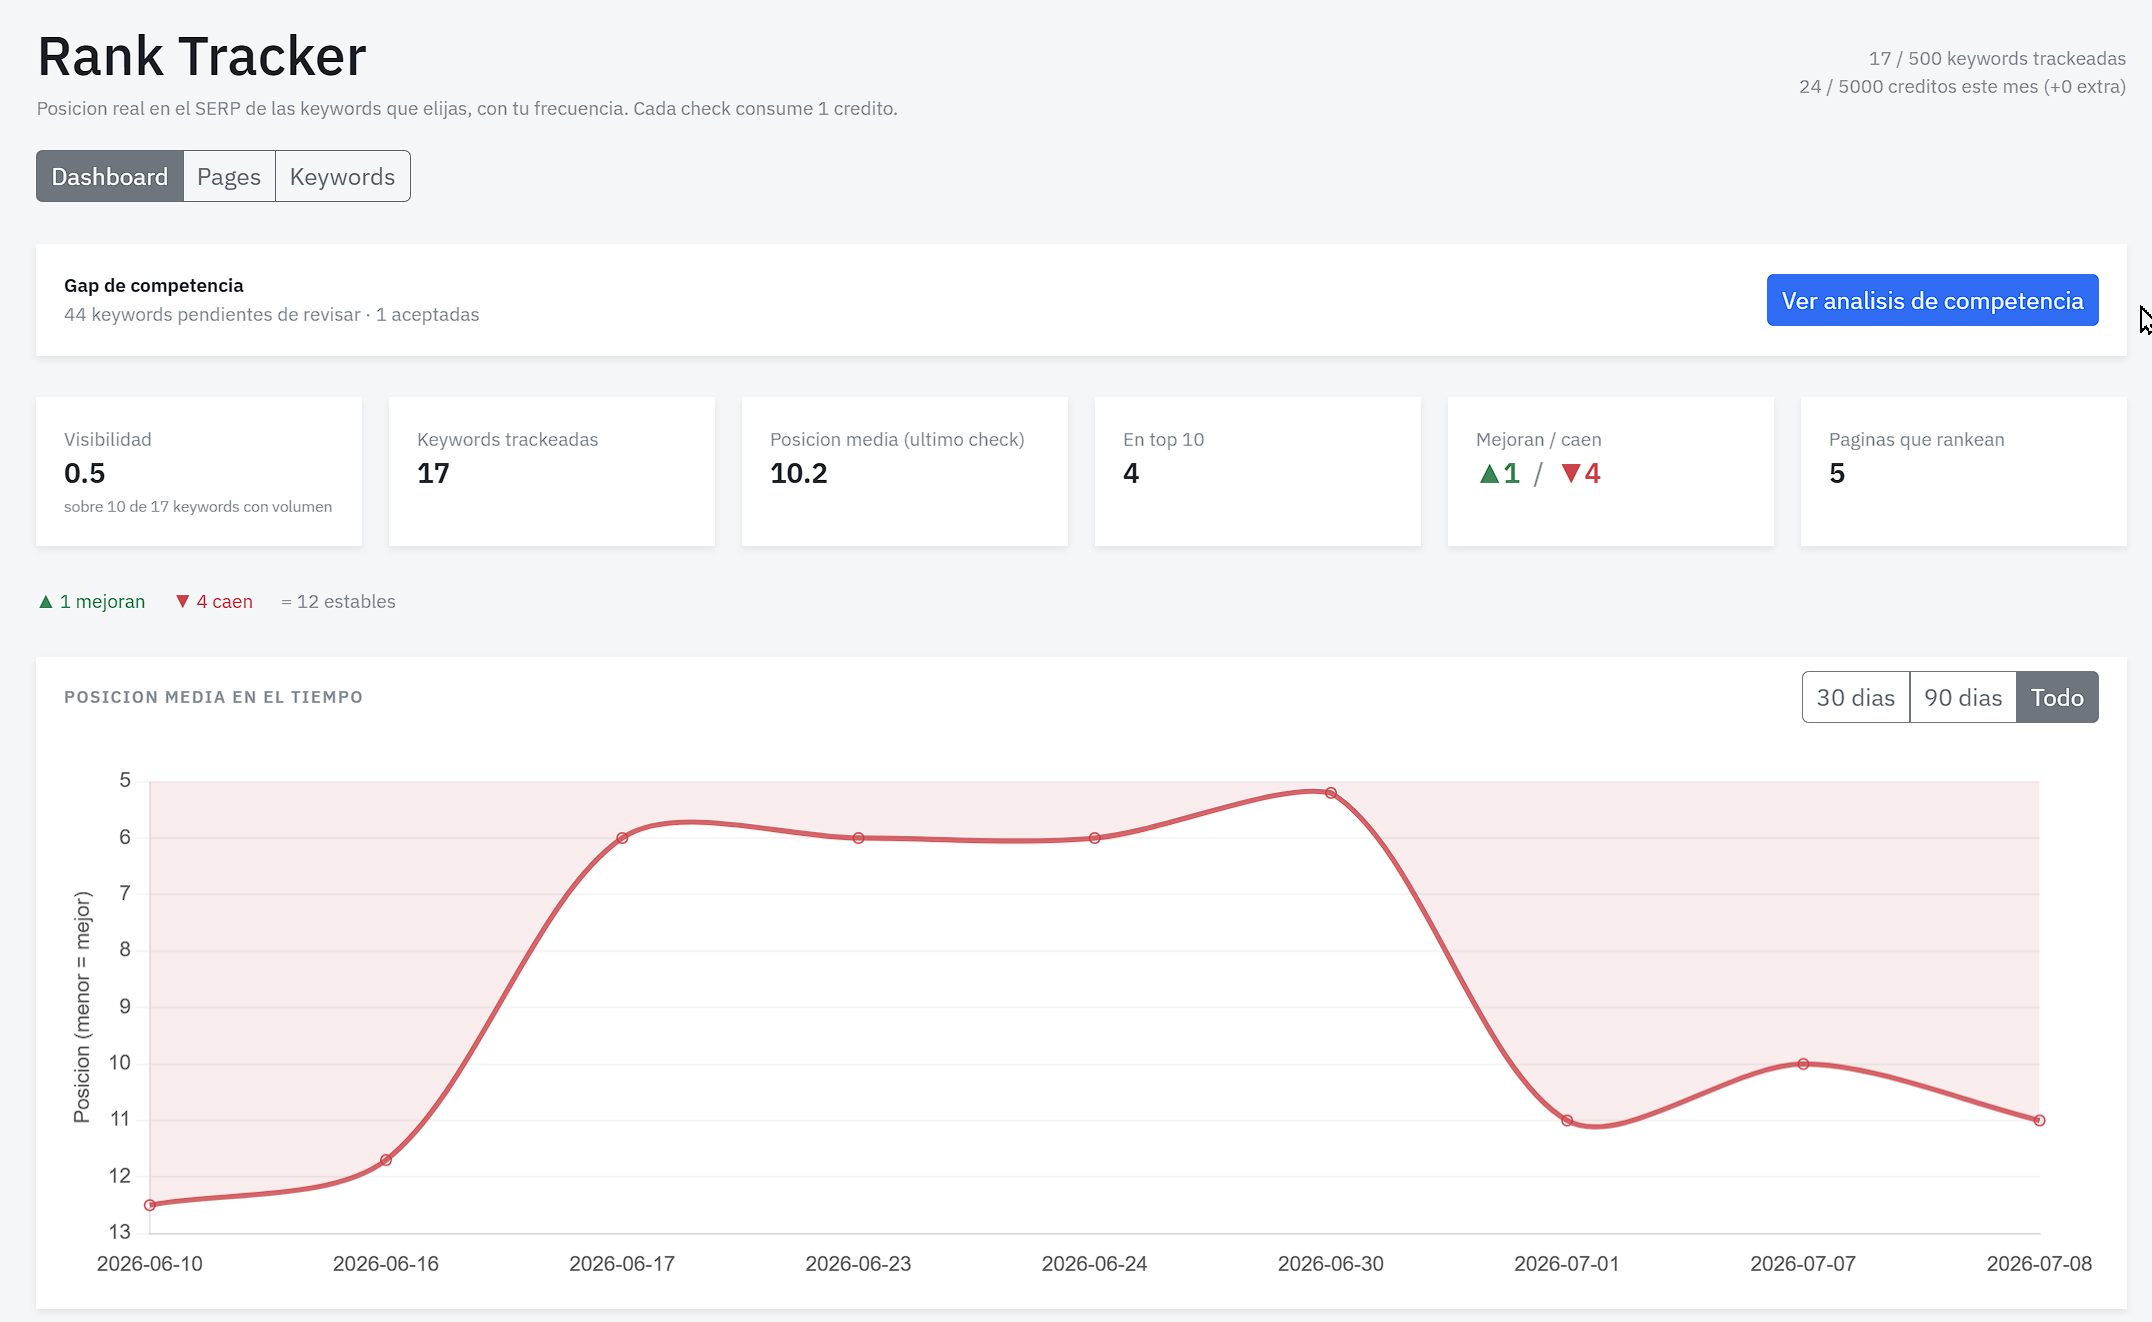Screen dimensions: 2152x1322
Task: Click the '4 caen' text
Action: pyautogui.click(x=224, y=602)
